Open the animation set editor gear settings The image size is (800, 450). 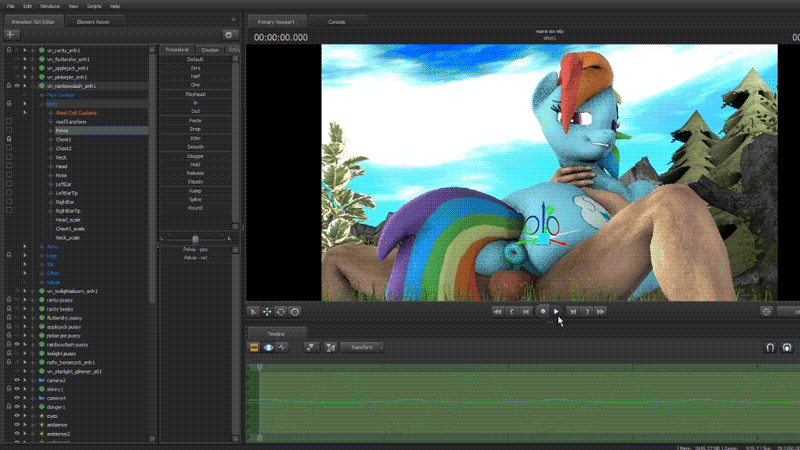tap(229, 35)
